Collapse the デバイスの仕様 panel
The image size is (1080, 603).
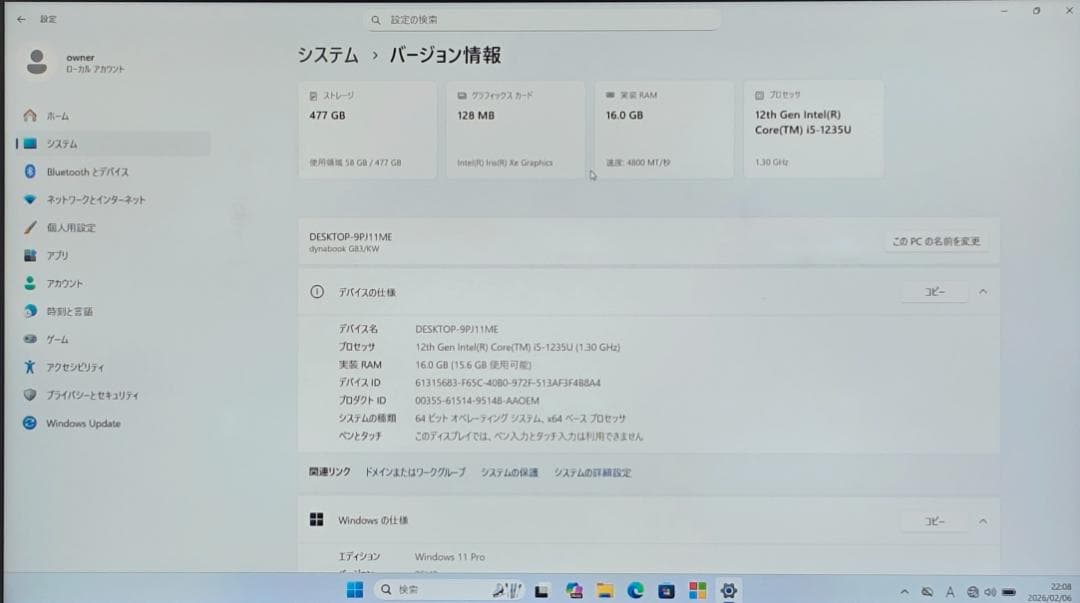coord(983,292)
